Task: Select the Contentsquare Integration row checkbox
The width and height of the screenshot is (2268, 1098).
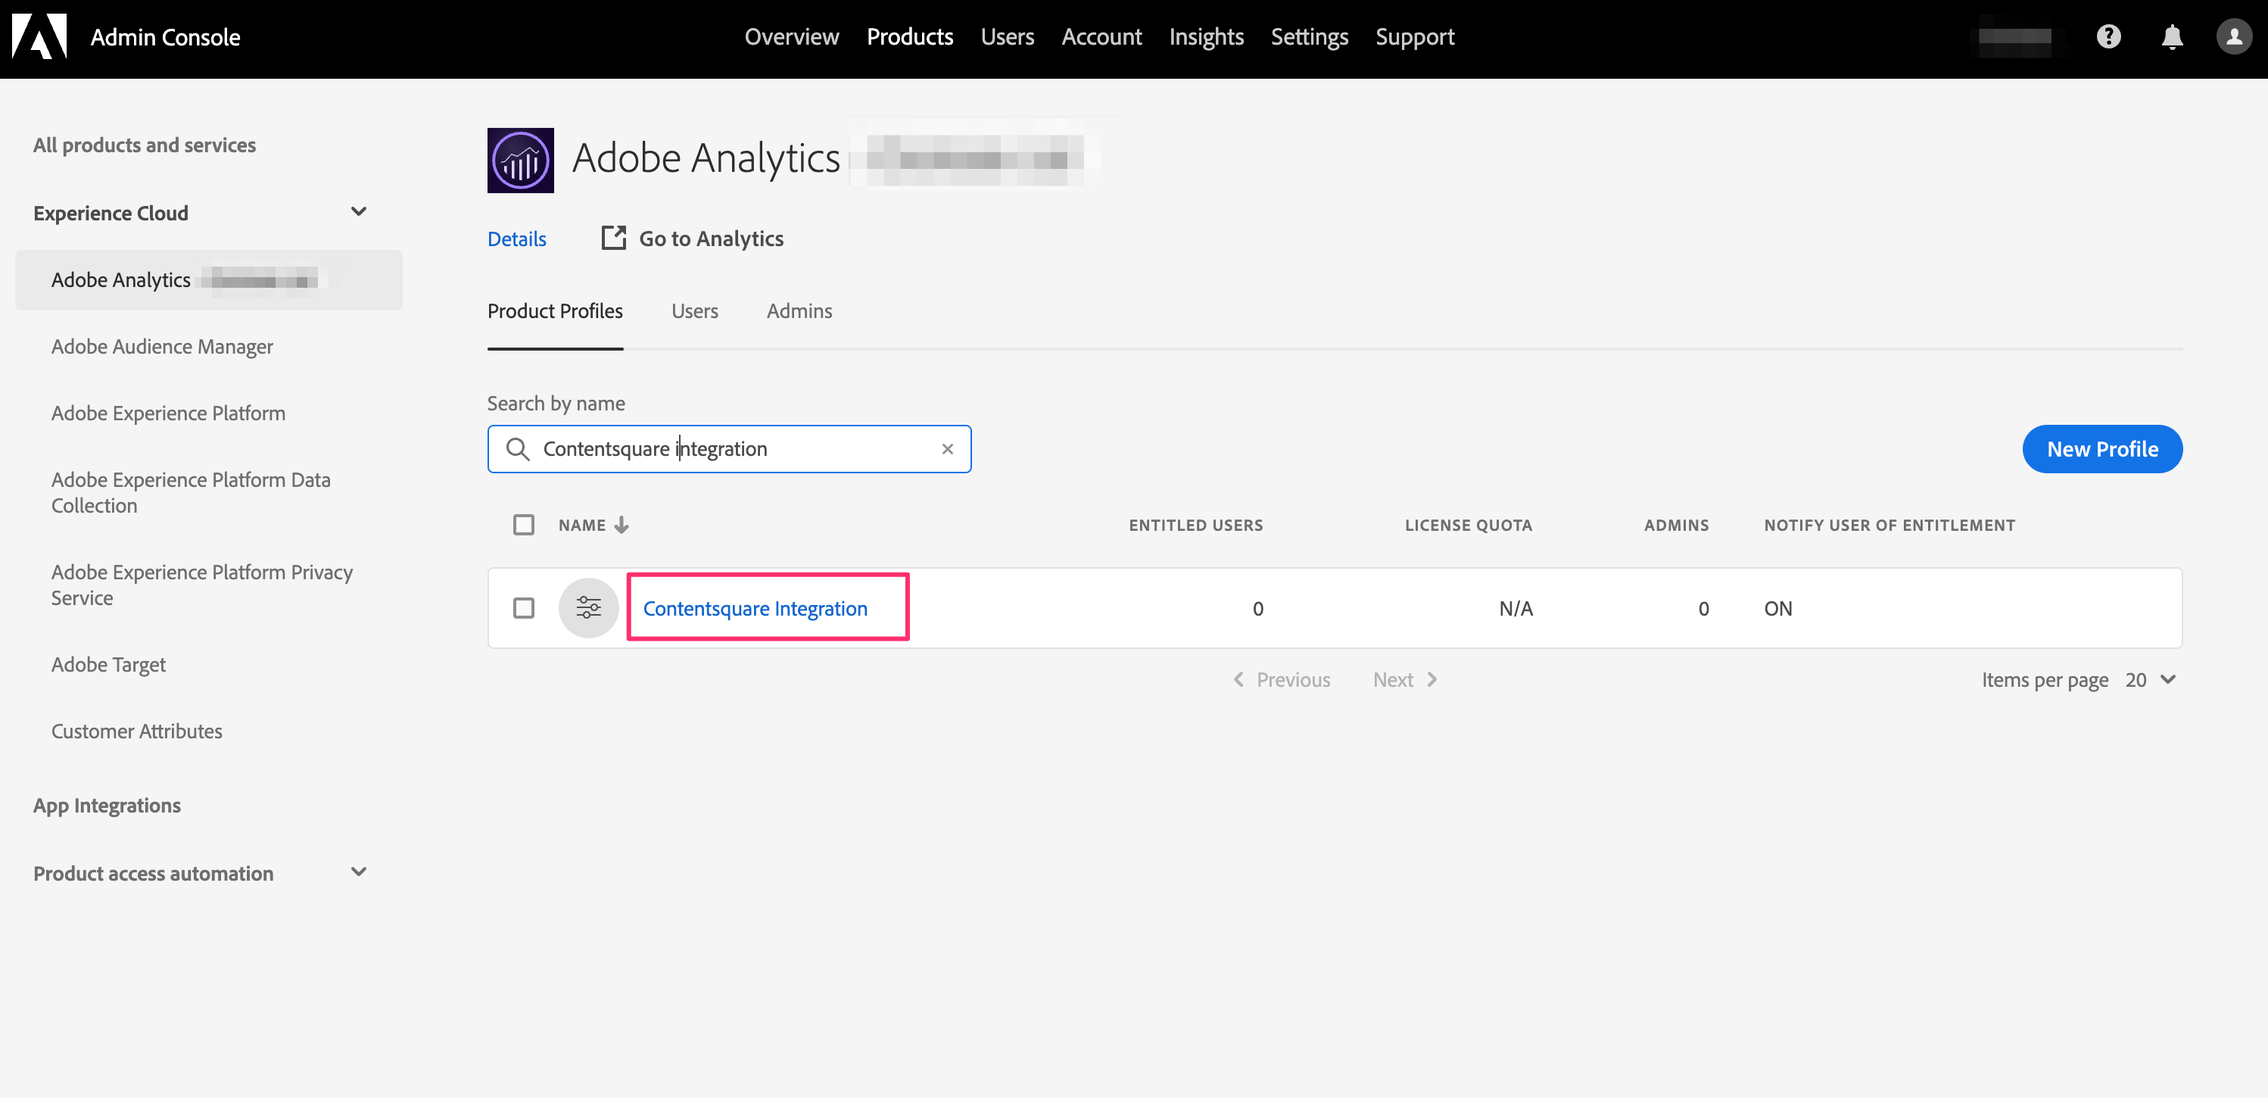Action: 524,608
